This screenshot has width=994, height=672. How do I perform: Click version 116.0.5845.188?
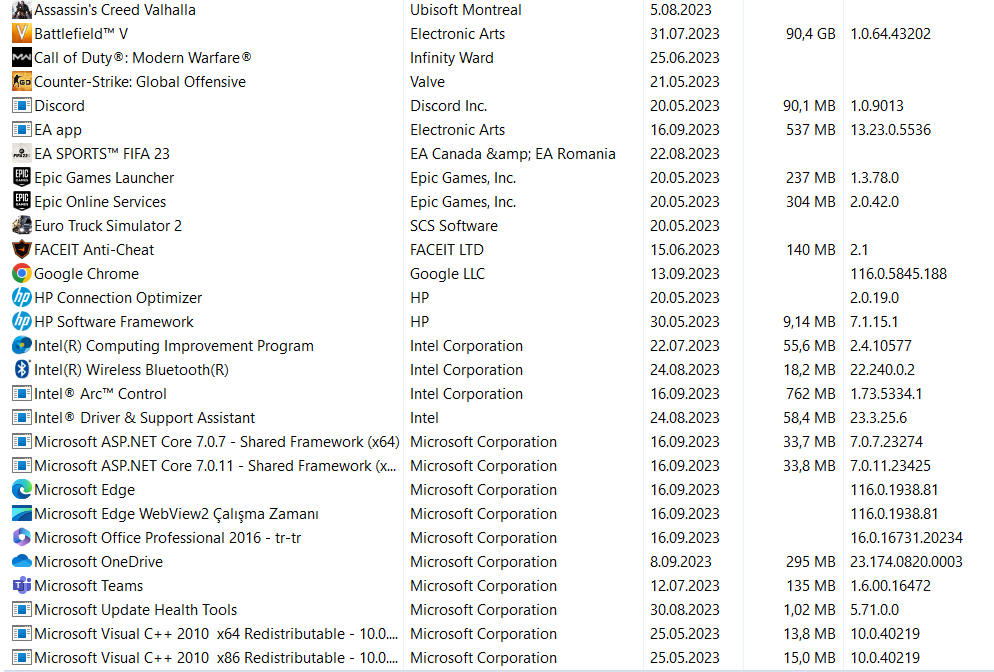click(x=898, y=274)
